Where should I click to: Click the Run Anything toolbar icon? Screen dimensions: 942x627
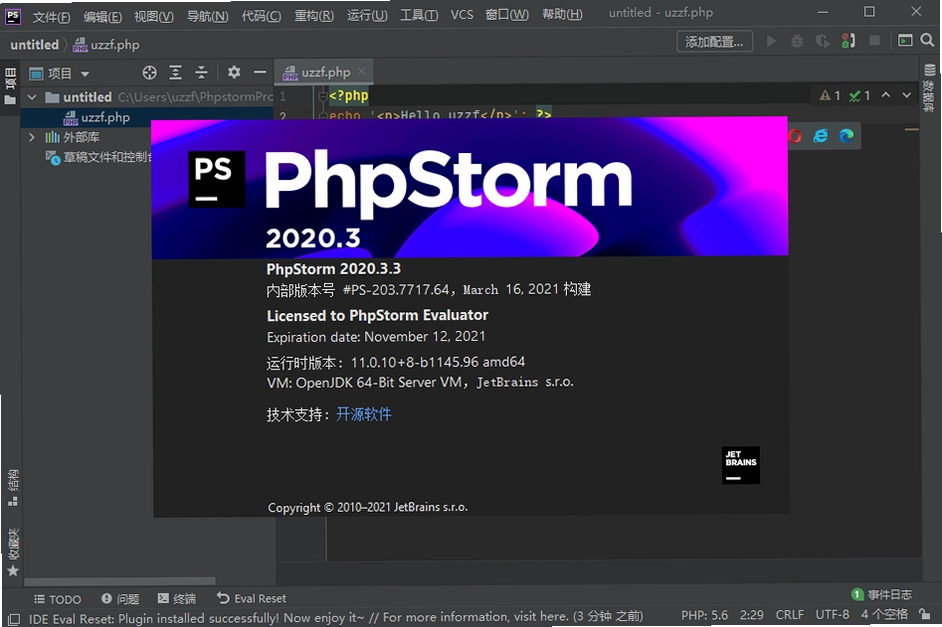pyautogui.click(x=905, y=40)
